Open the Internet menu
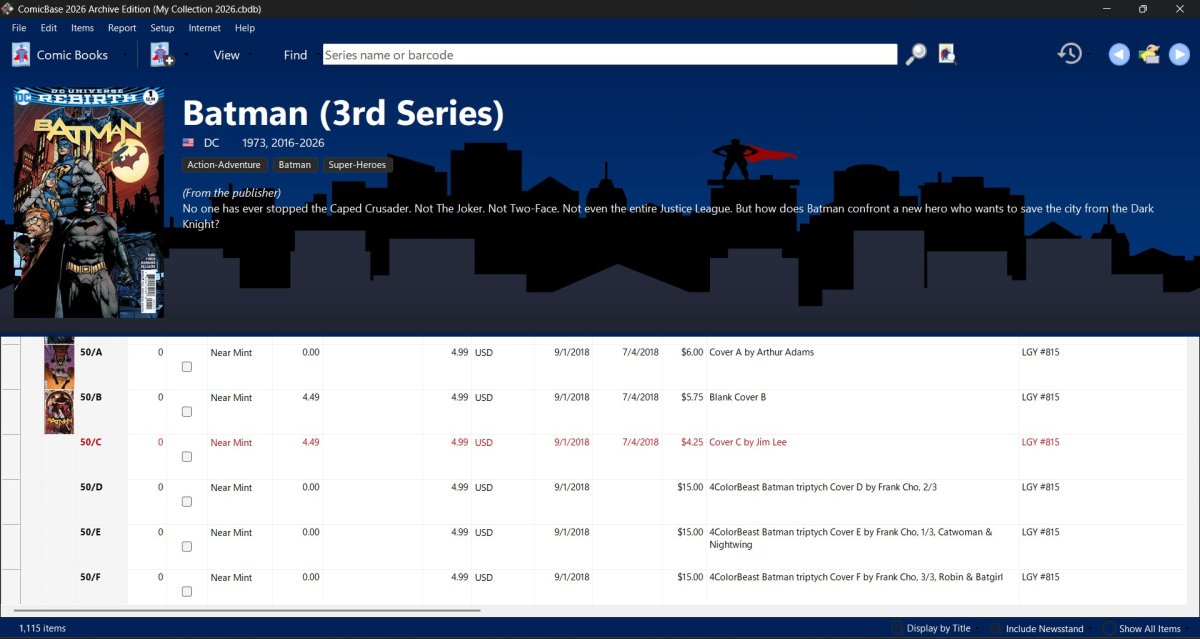 (x=204, y=28)
